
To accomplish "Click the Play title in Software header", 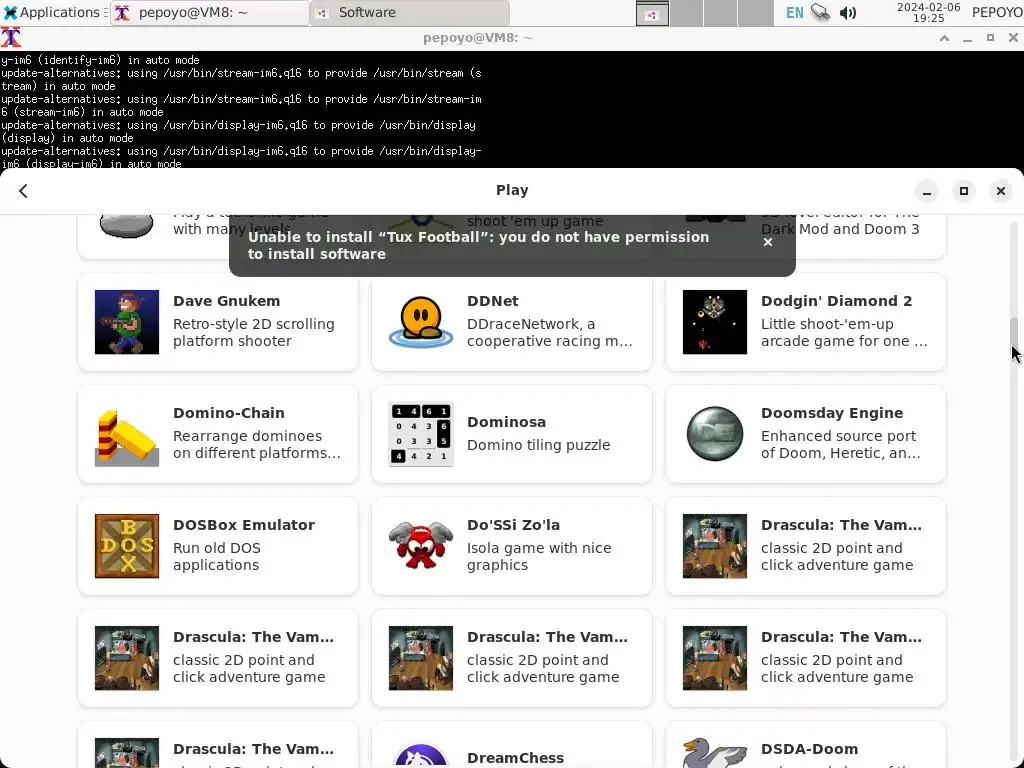I will tap(512, 190).
